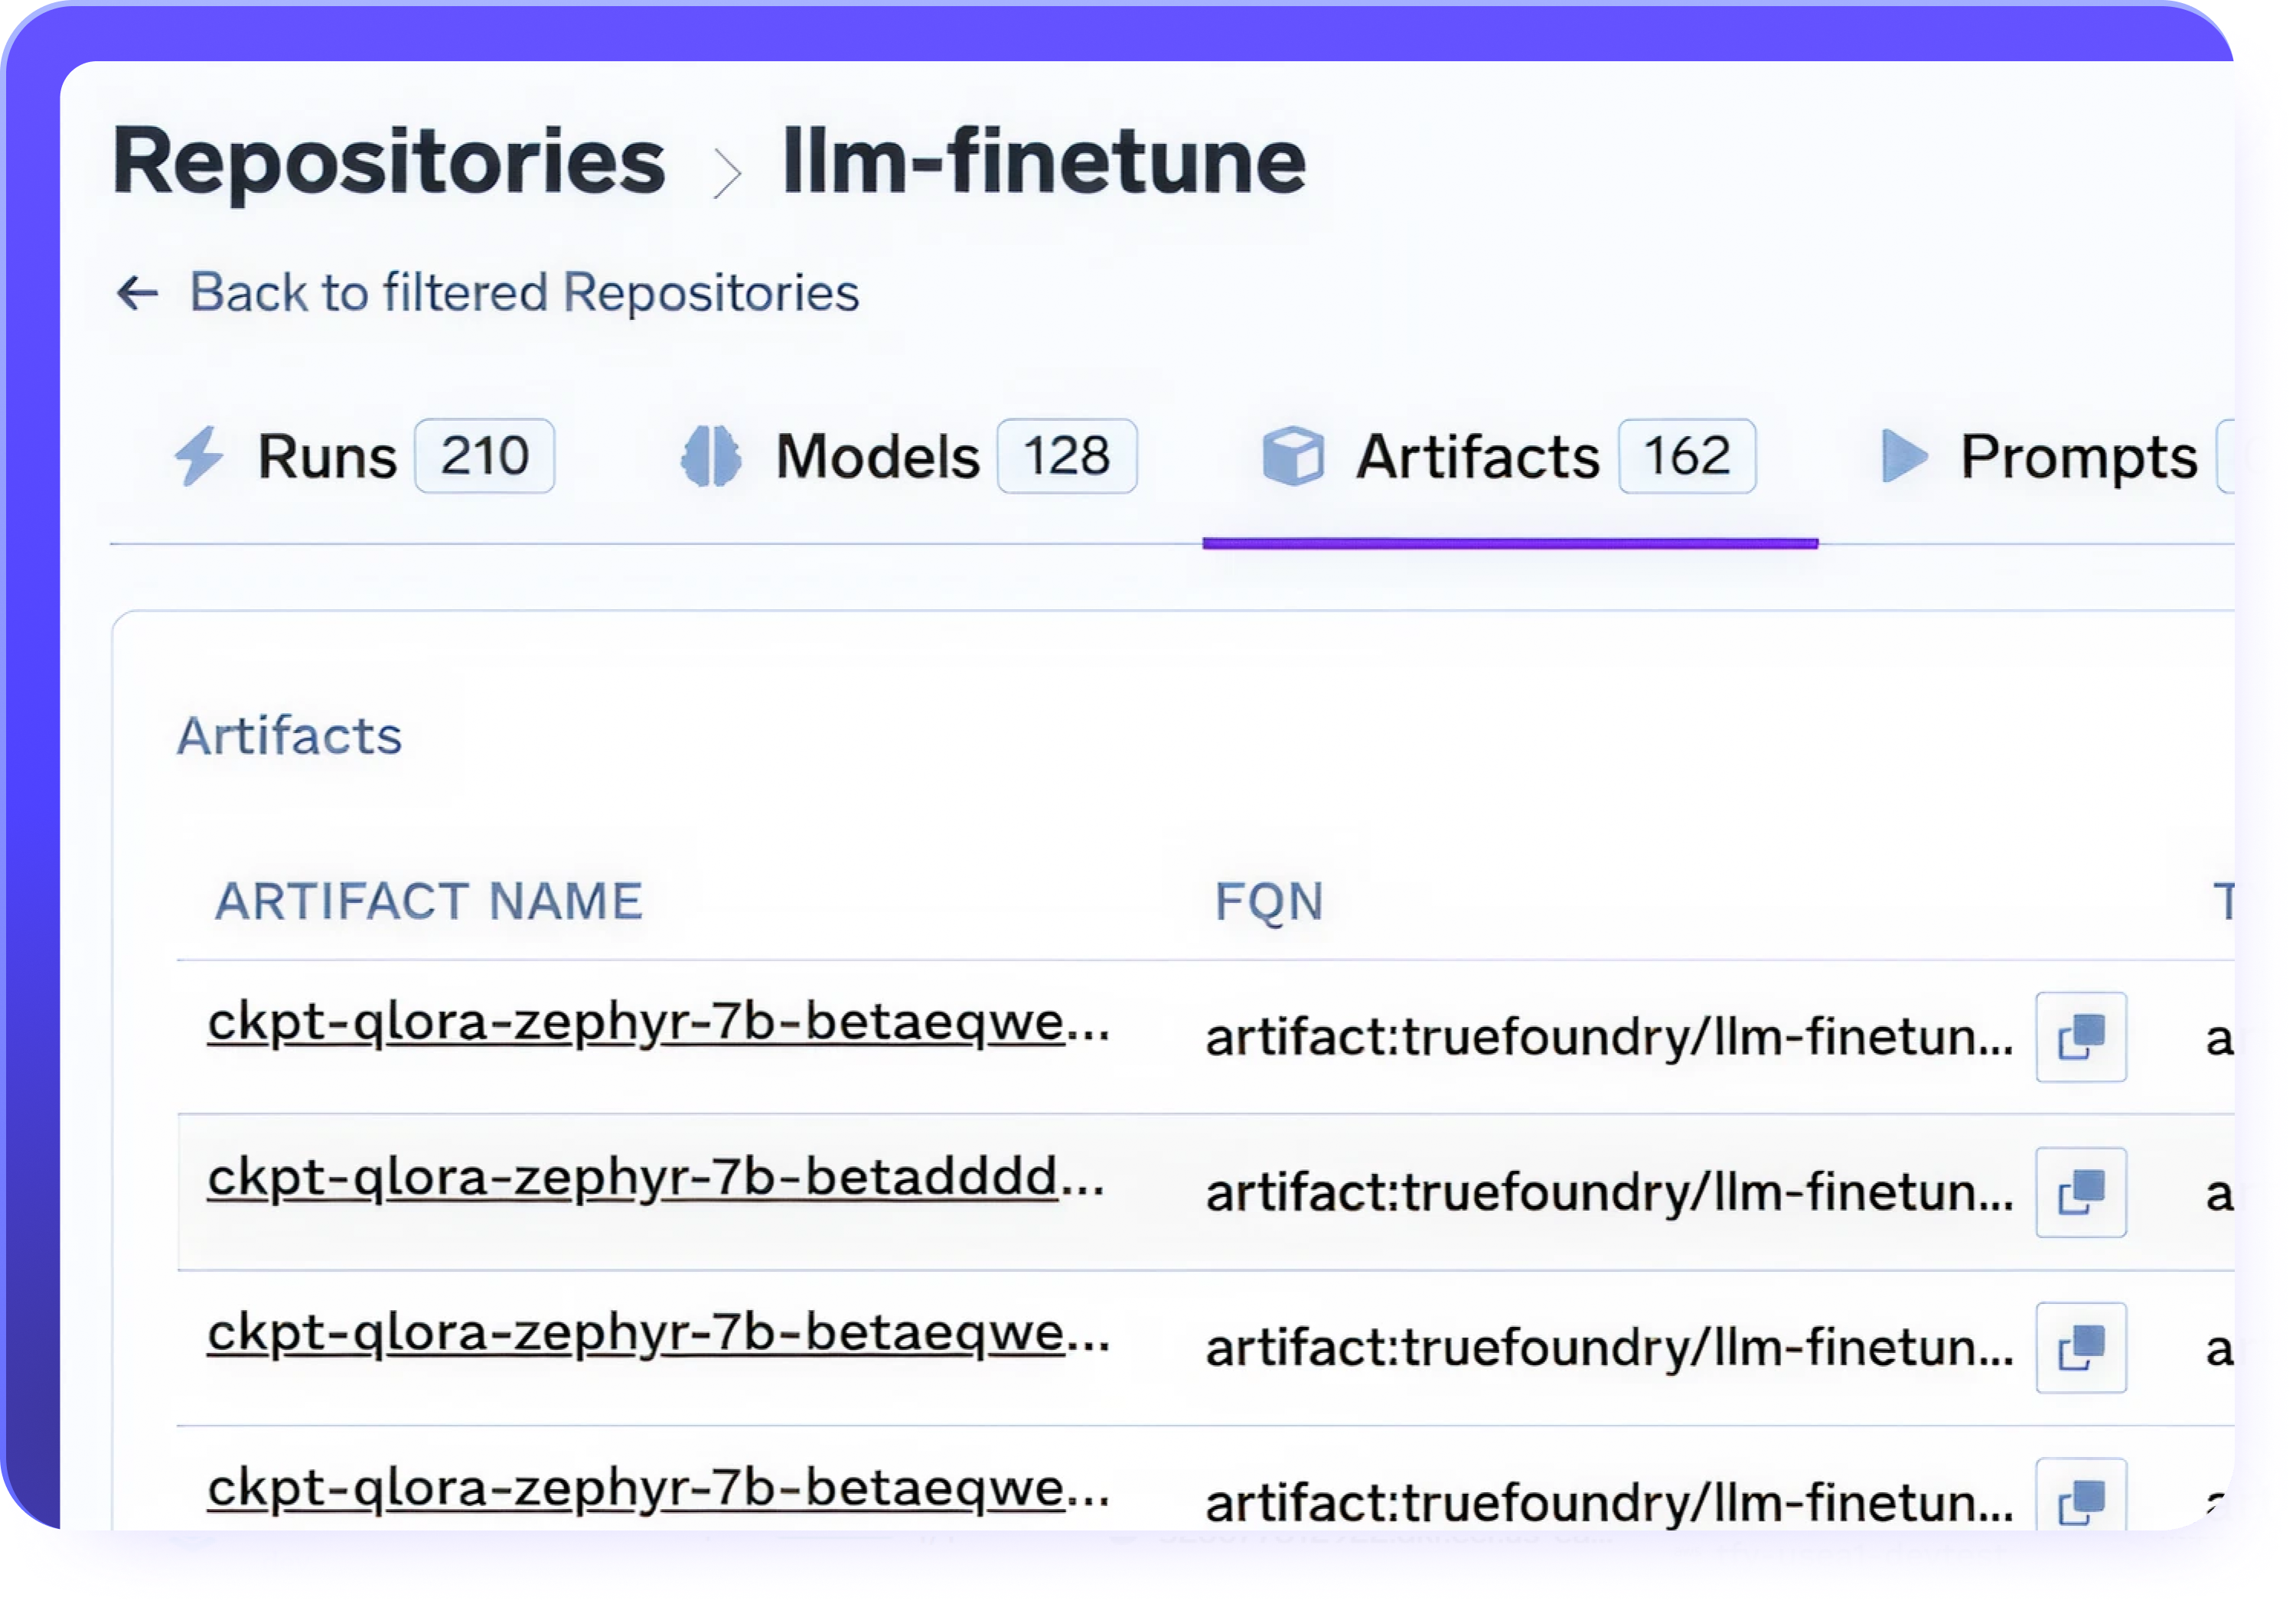Click the Runs lightning bolt icon
This screenshot has height=1607, width=2296.
[x=199, y=456]
